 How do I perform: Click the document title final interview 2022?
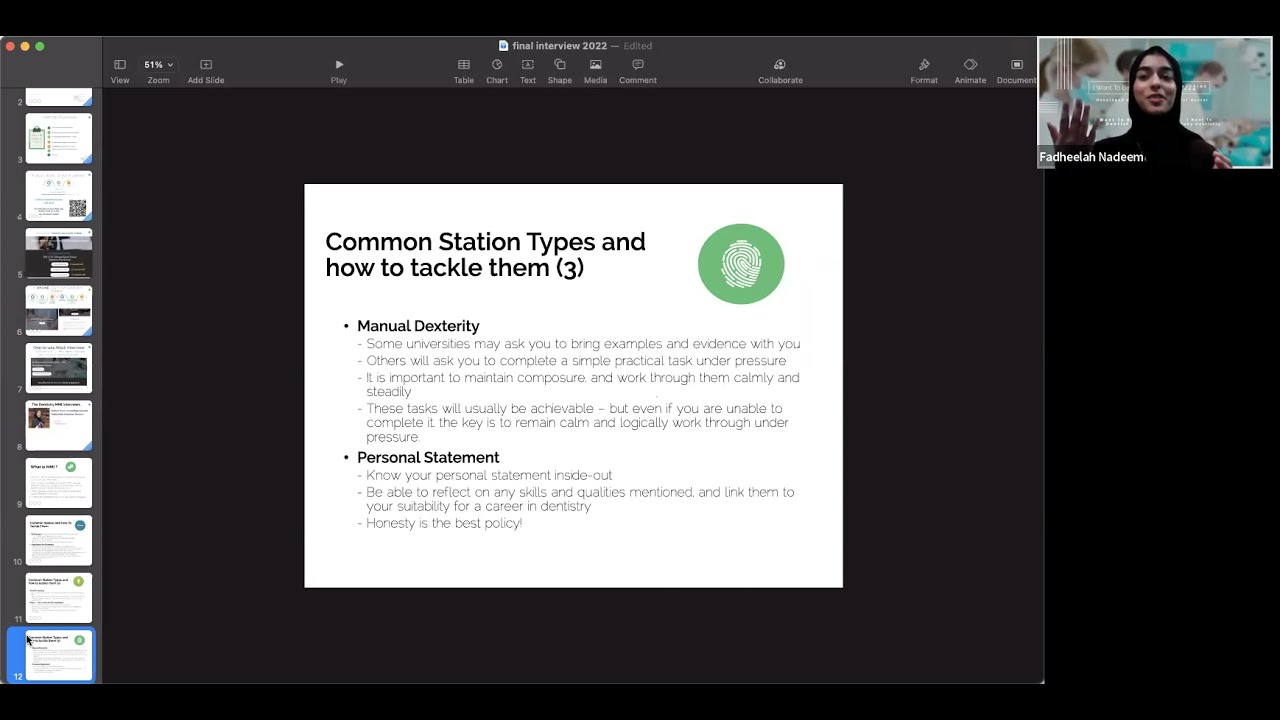pos(559,46)
